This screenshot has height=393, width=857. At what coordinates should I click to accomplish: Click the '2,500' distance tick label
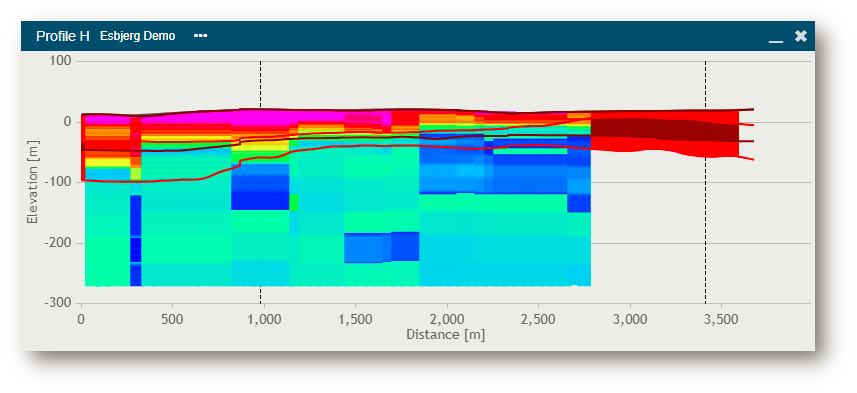tap(538, 319)
